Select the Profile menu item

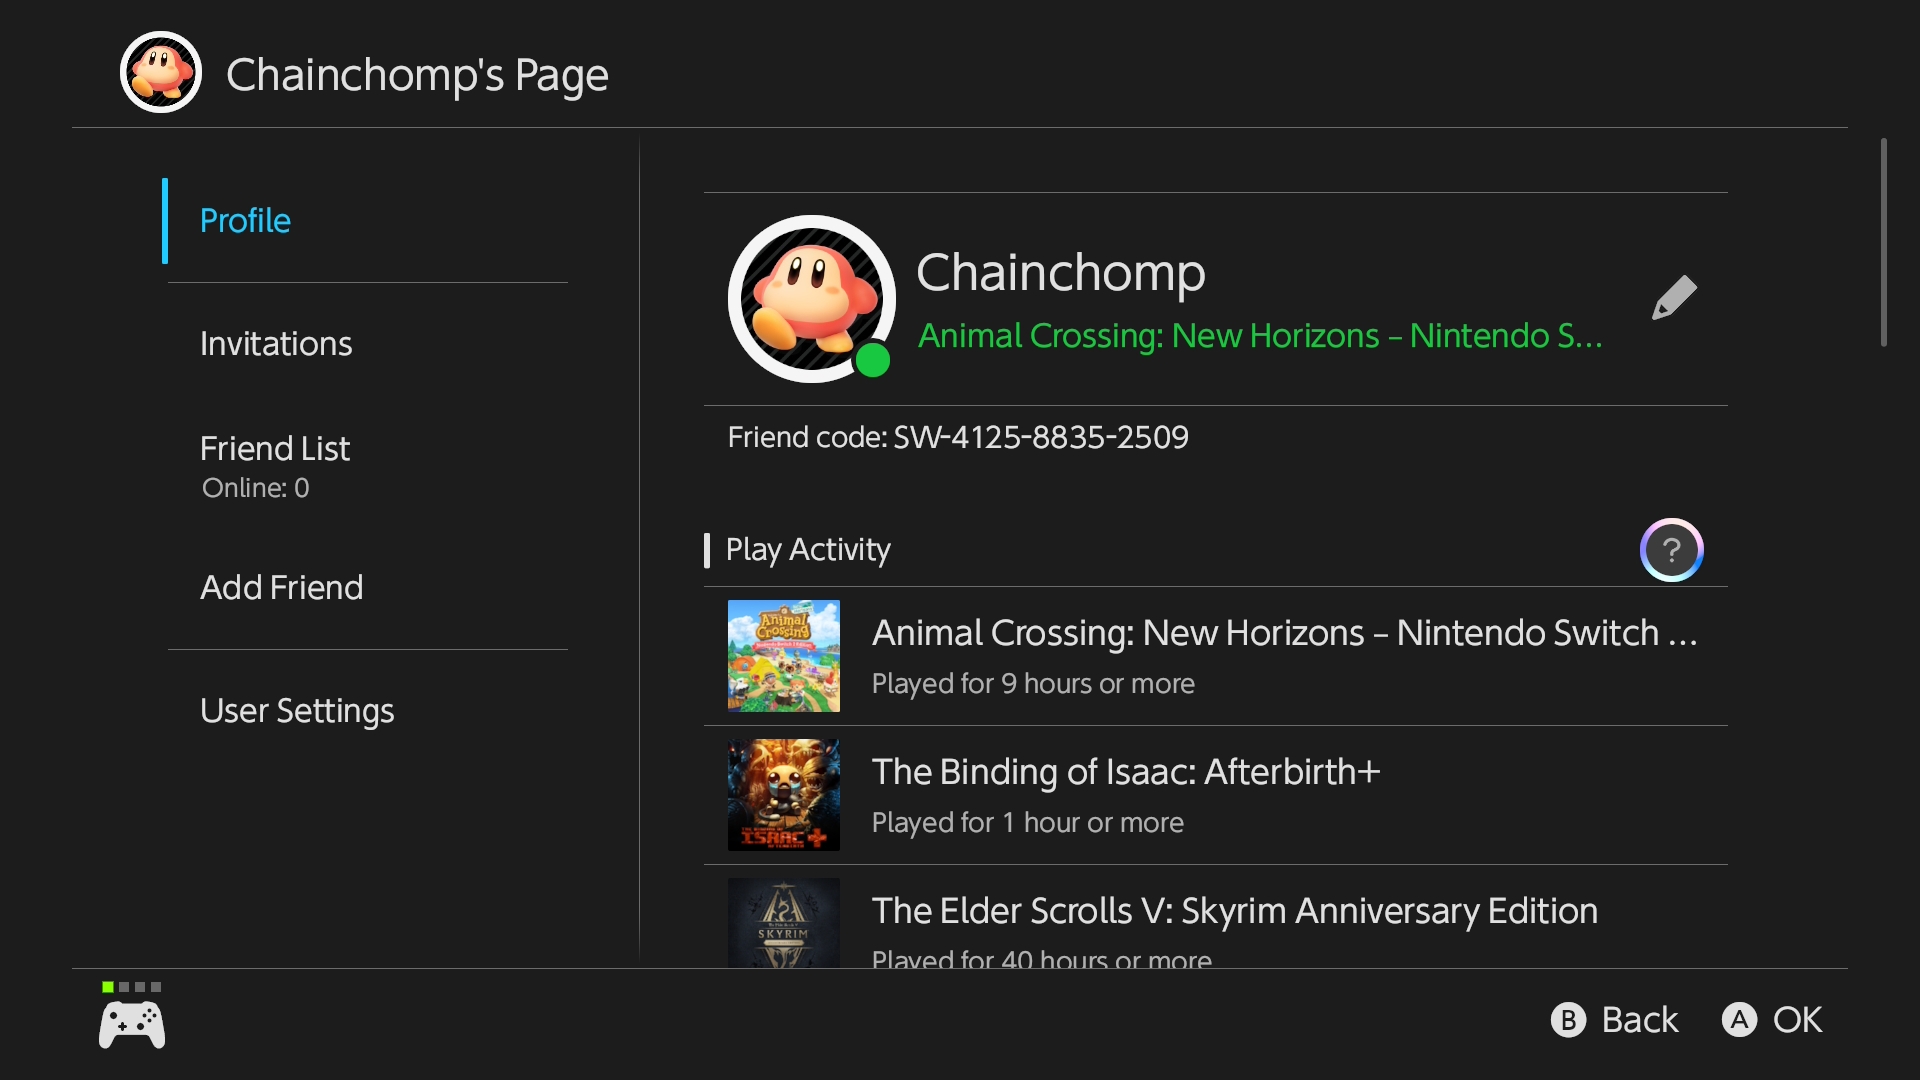(245, 221)
